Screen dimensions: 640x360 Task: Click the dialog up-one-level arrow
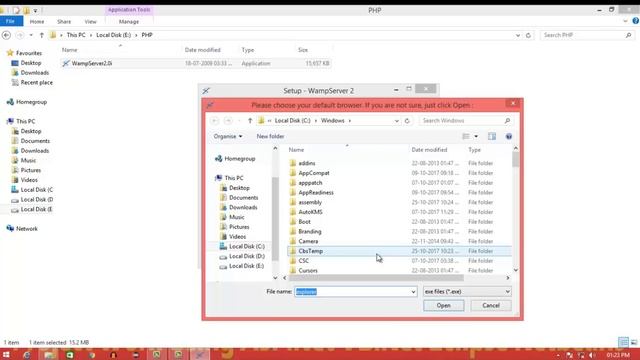[x=250, y=121]
